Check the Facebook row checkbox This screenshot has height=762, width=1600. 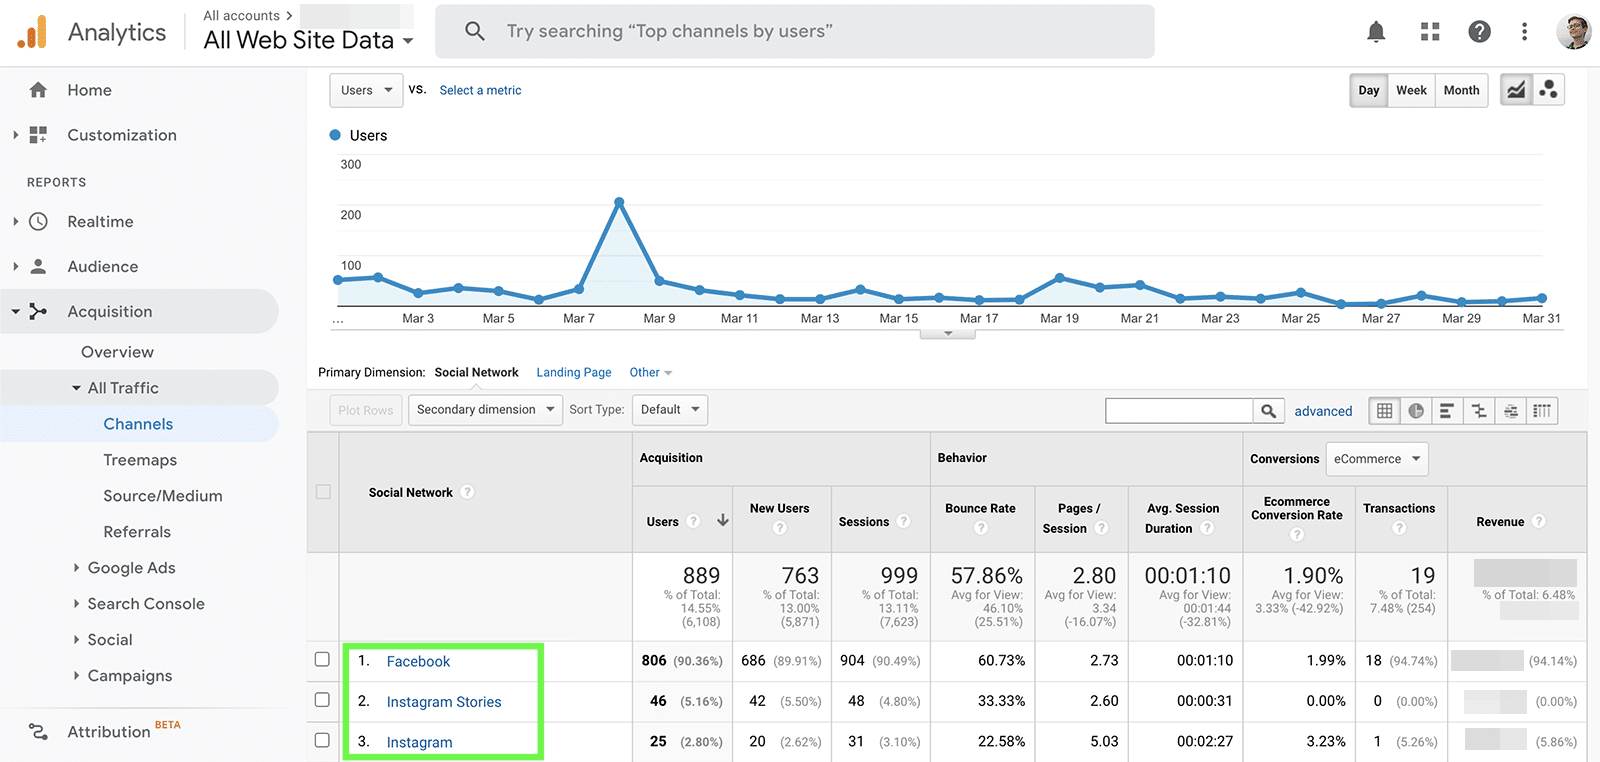click(322, 660)
